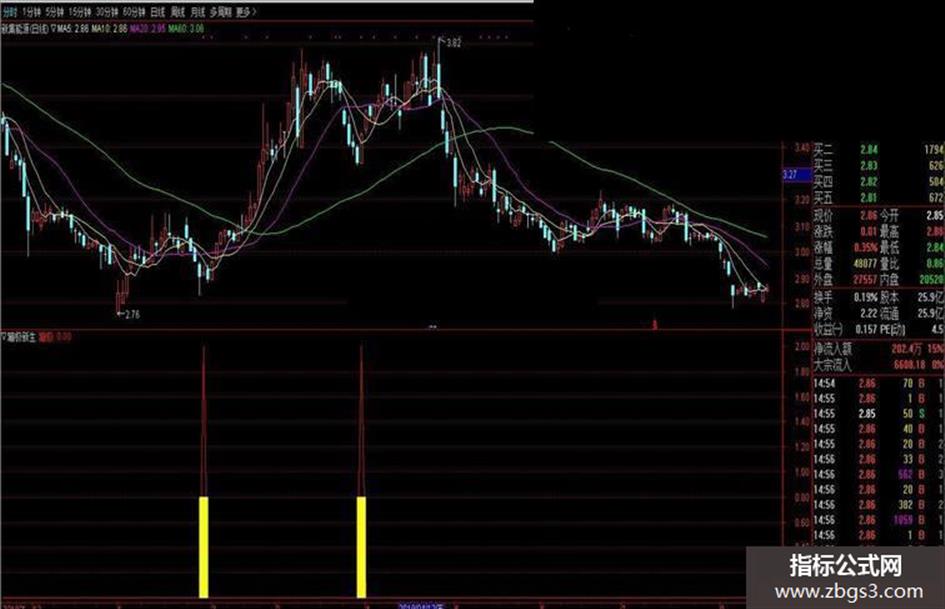
Task: Click the 内盘 label
Action: [889, 280]
